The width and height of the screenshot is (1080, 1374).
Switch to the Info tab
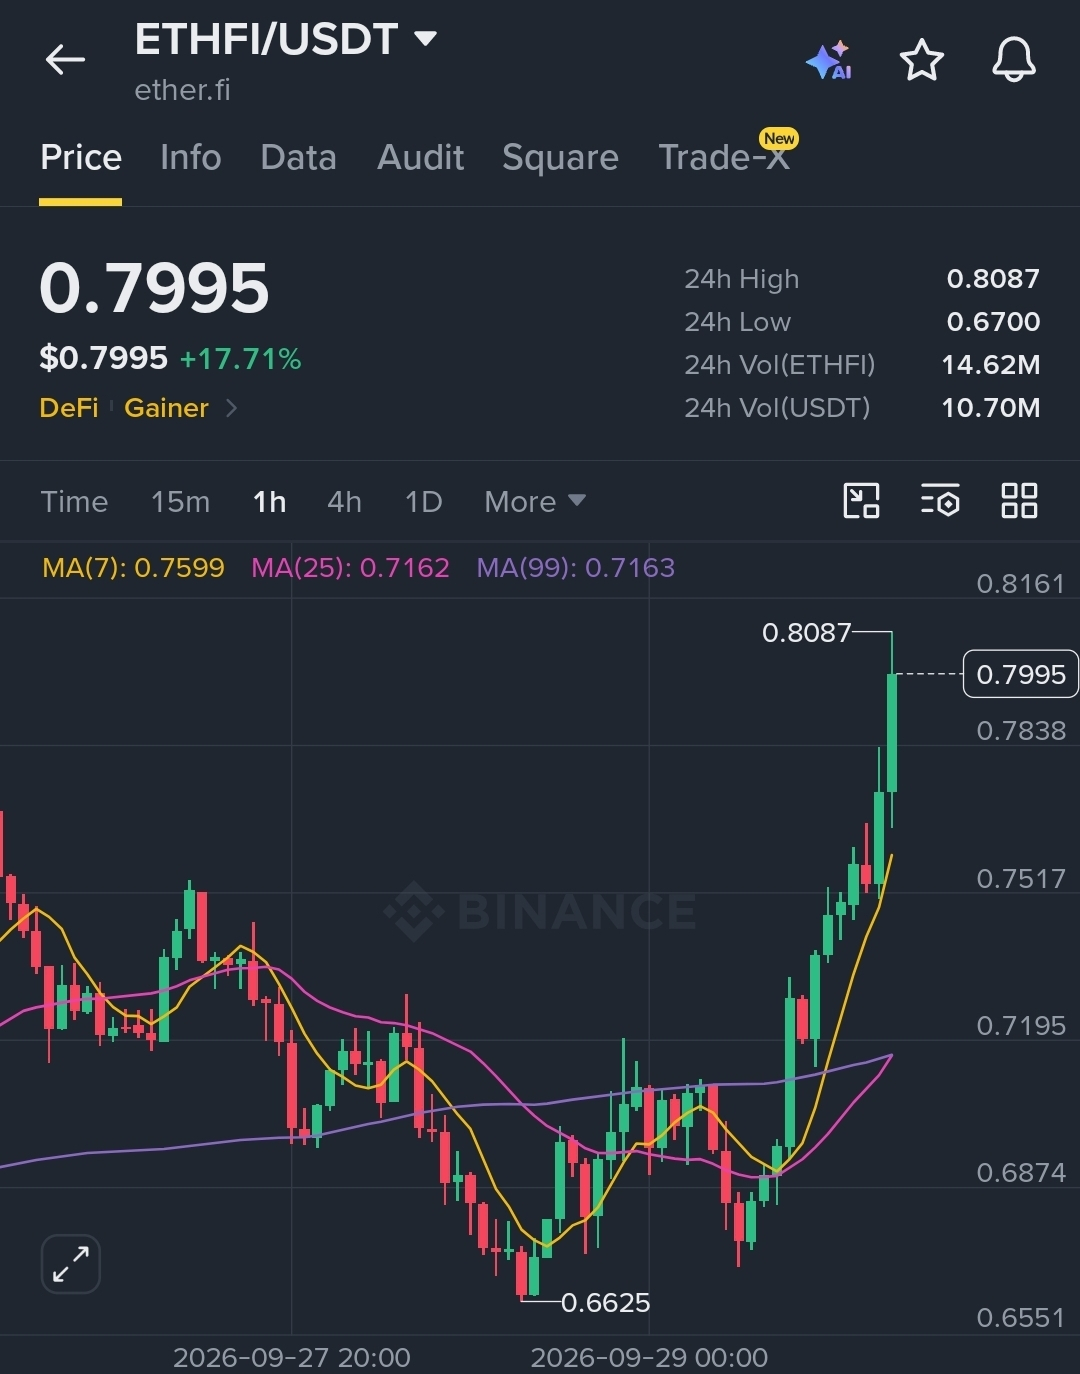tap(190, 157)
